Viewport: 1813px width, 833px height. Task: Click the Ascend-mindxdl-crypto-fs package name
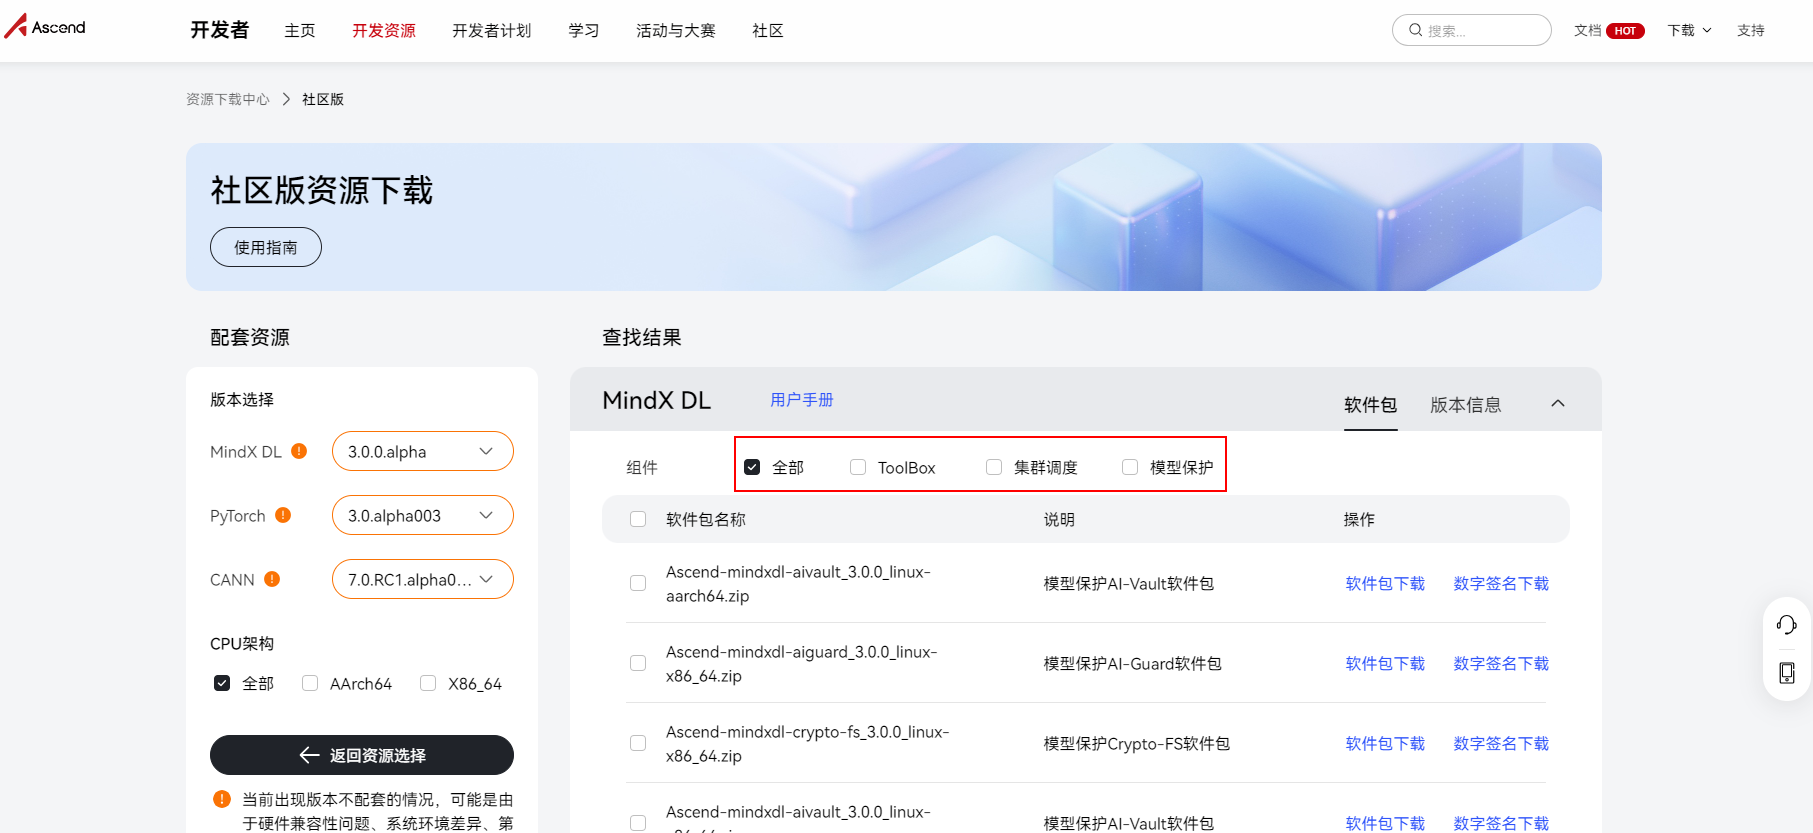(808, 743)
